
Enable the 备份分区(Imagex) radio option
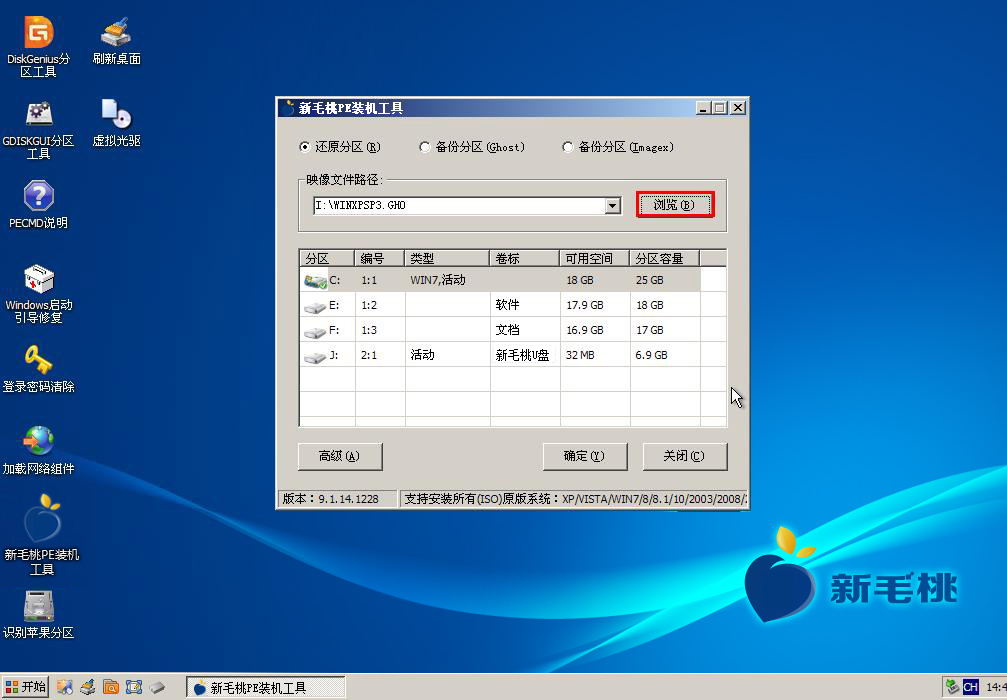click(618, 147)
